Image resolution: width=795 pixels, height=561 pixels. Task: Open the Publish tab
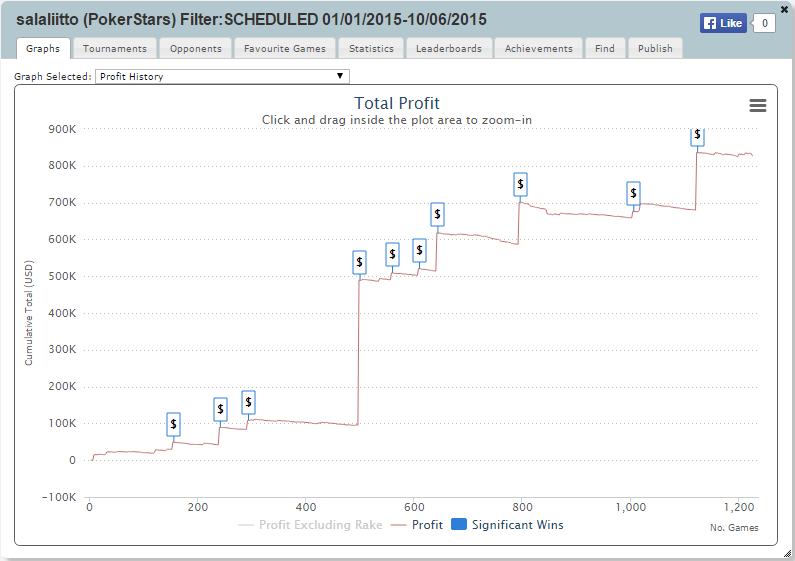[x=655, y=49]
